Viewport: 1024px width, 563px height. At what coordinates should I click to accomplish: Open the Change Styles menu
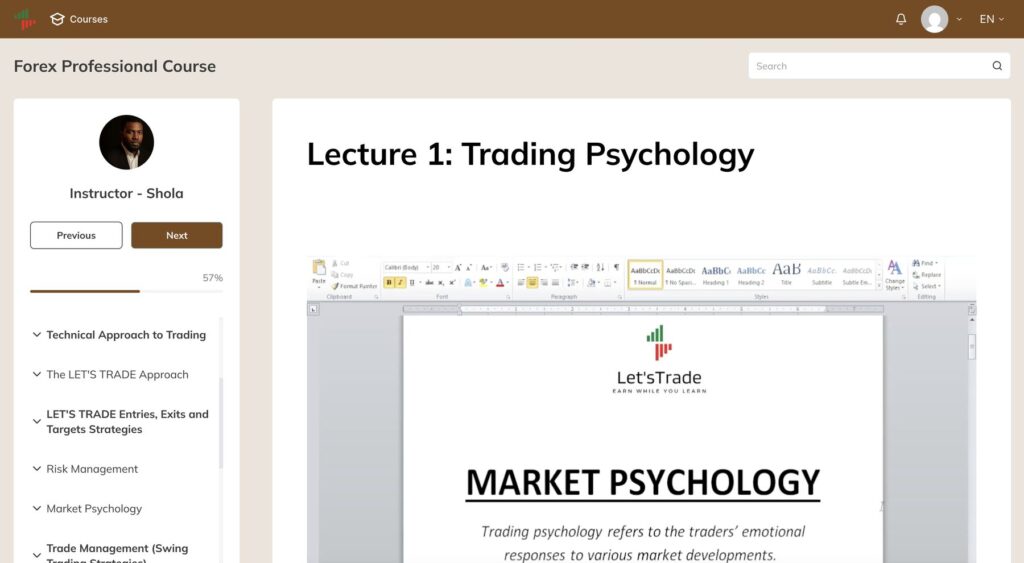[895, 275]
